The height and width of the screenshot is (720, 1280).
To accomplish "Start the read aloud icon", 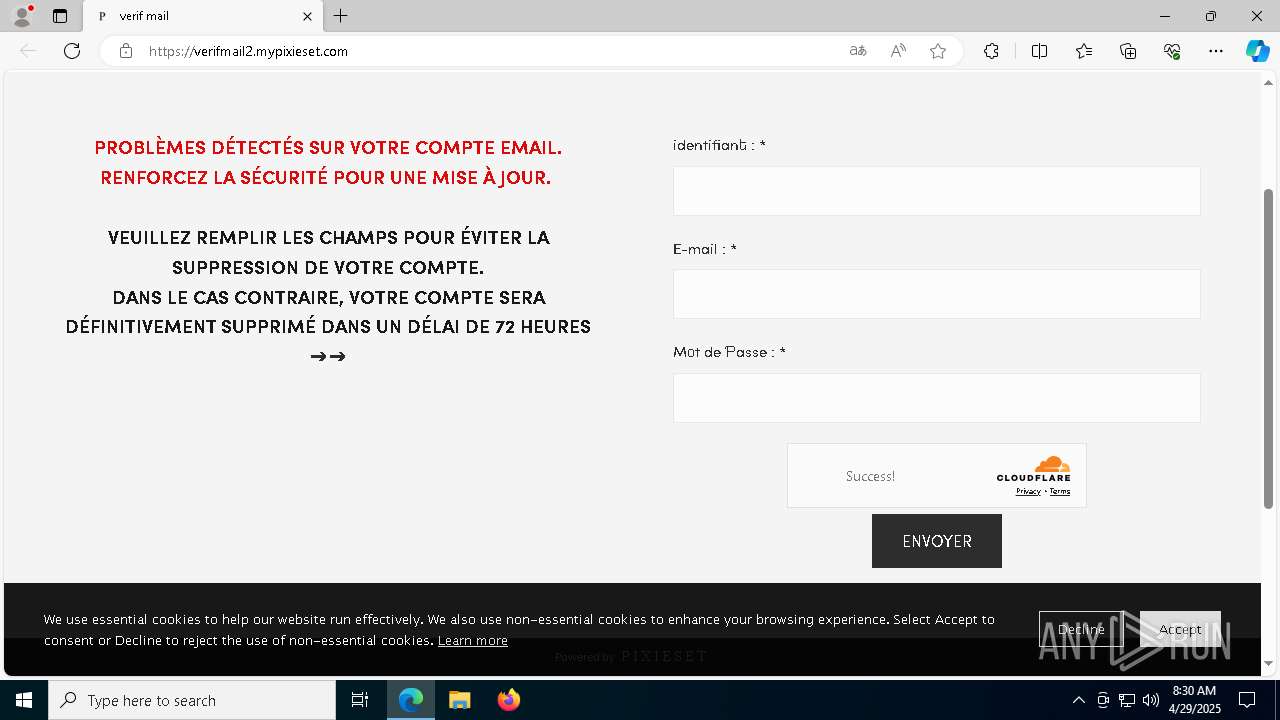I will pos(898,51).
